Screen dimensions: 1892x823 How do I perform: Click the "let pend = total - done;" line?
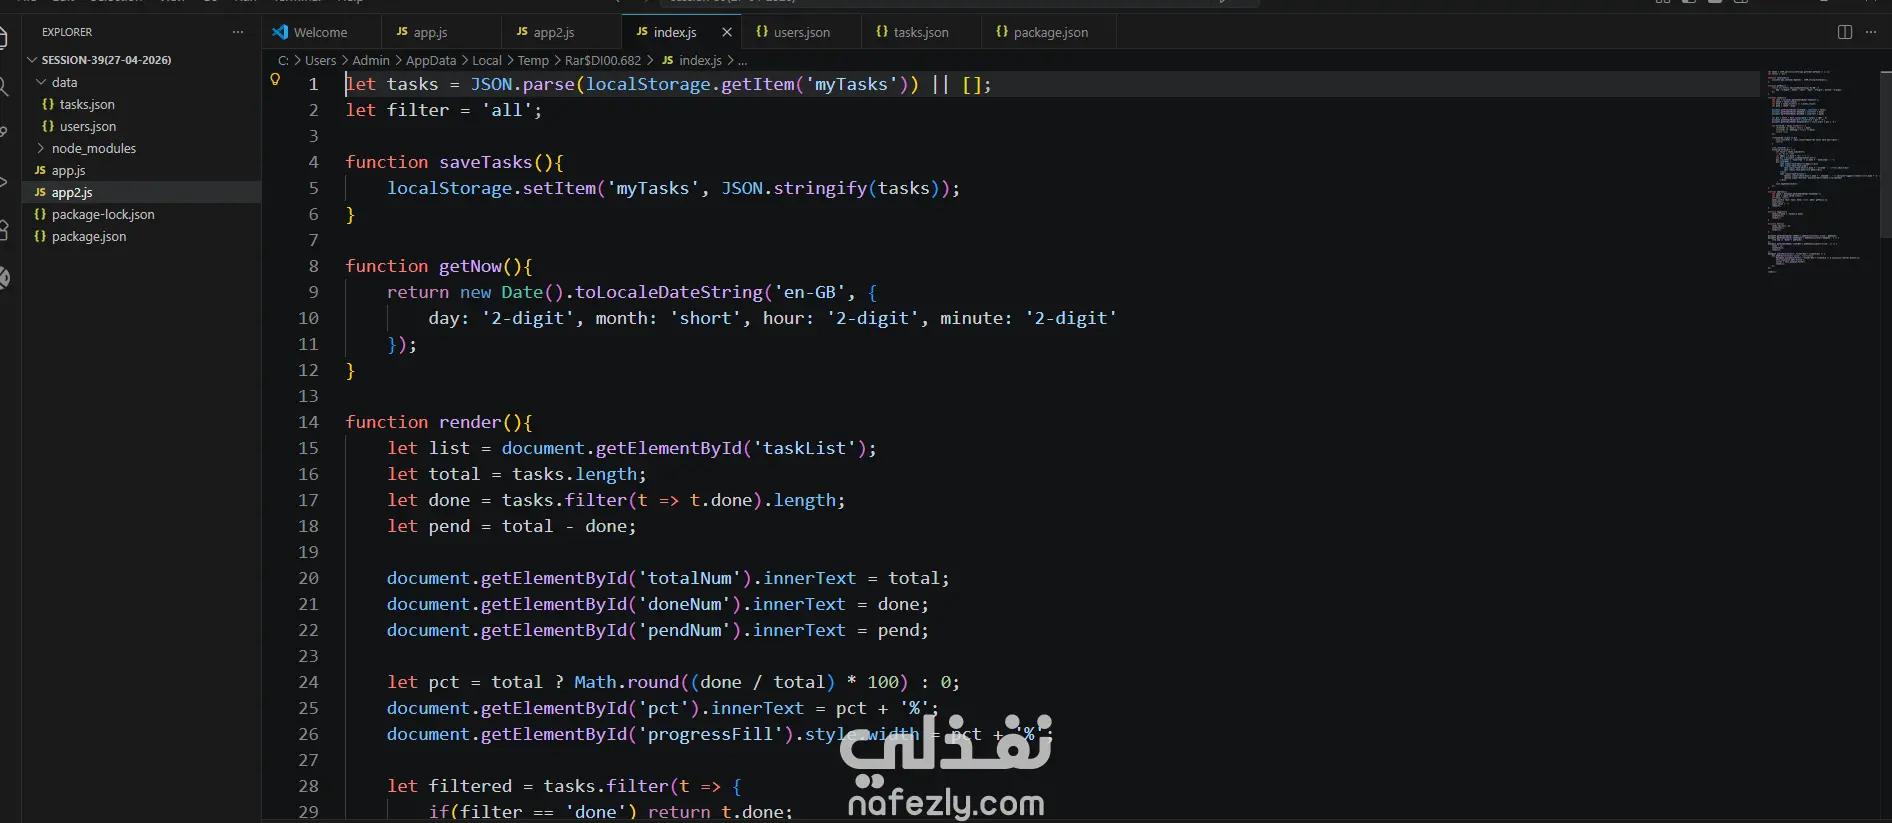click(511, 526)
